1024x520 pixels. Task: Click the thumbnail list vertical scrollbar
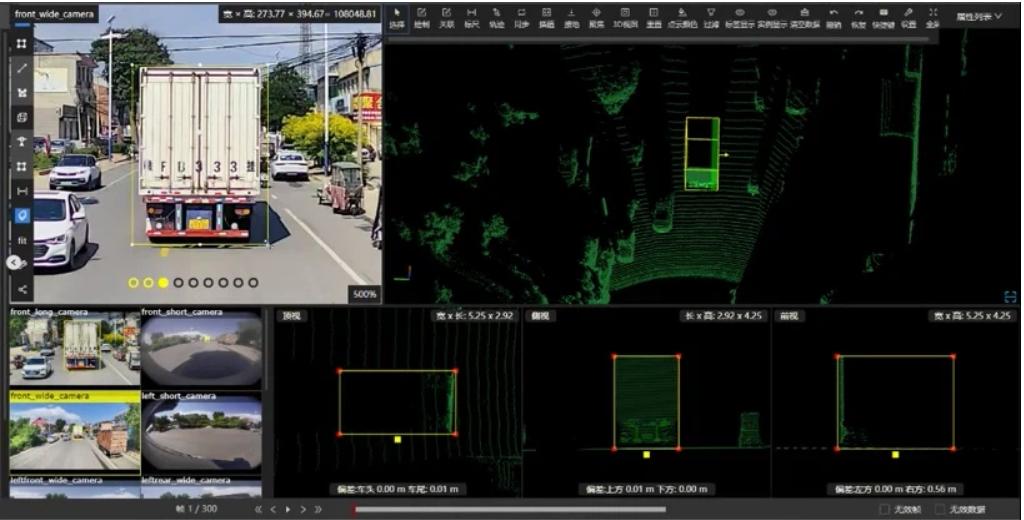point(266,349)
